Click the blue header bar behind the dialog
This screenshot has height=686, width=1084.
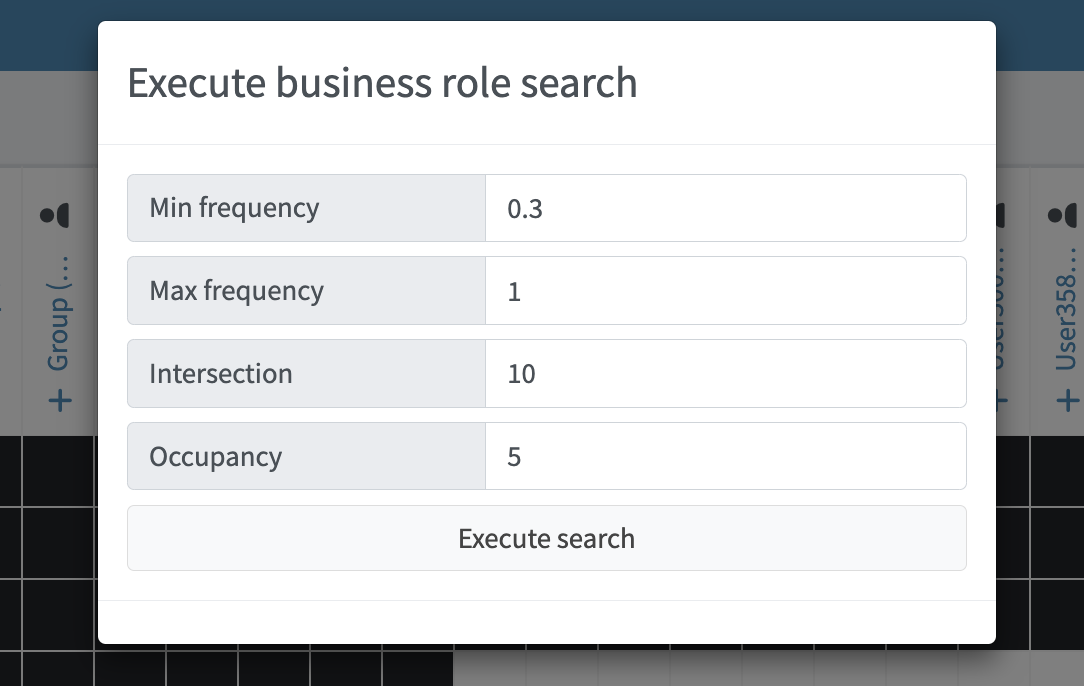coord(48,35)
